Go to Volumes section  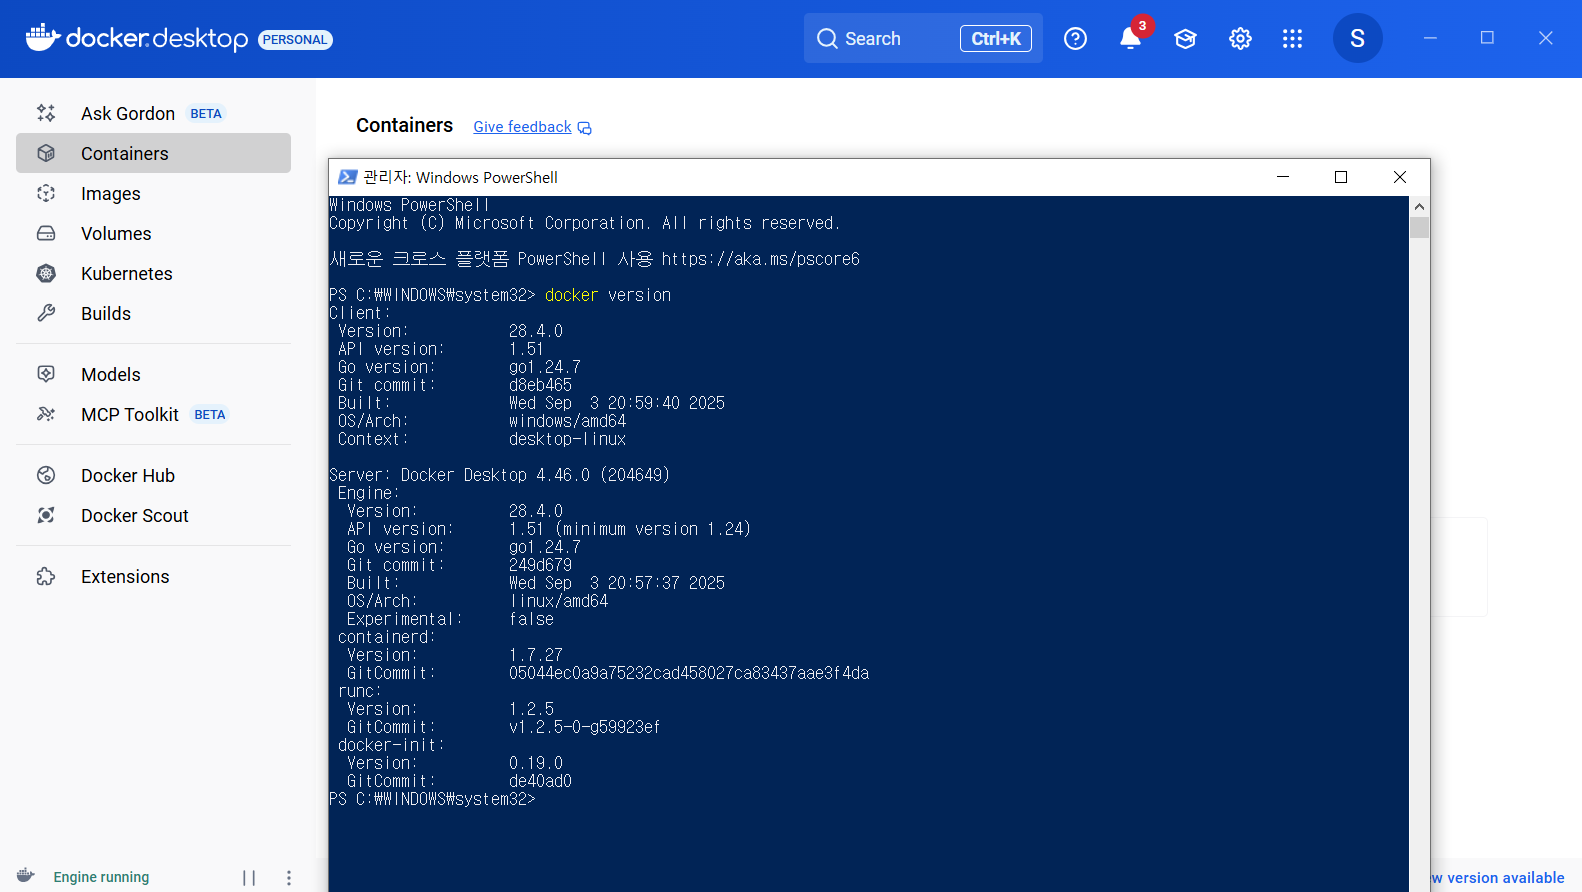click(153, 233)
